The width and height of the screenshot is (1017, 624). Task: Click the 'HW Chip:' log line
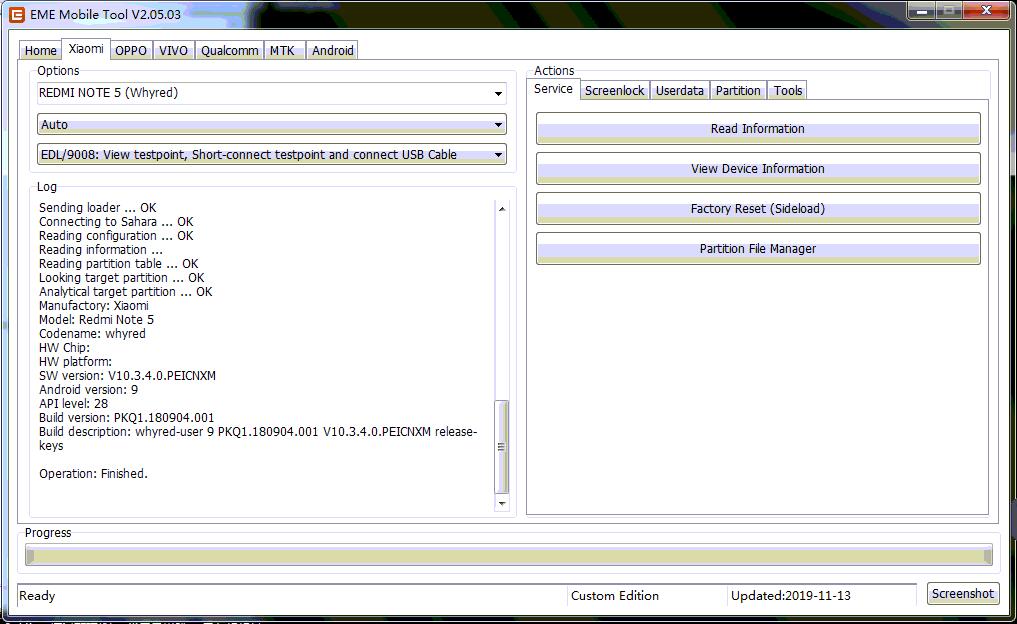click(64, 348)
